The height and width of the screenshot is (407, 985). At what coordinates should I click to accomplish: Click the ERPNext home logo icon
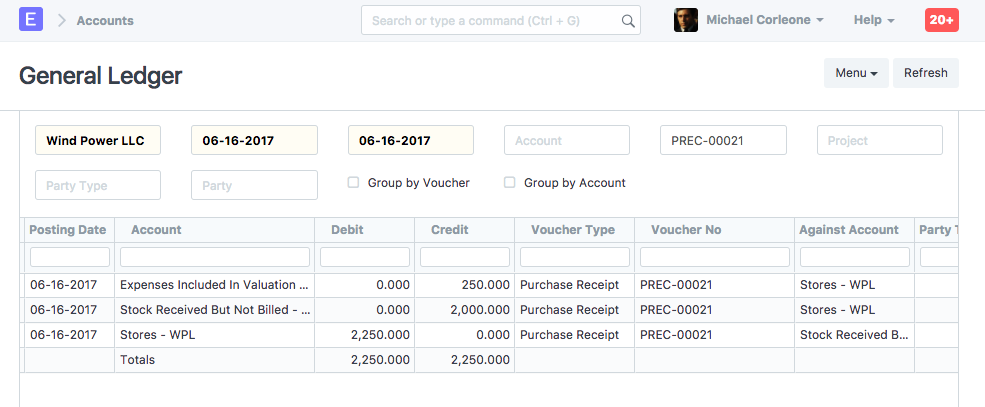31,20
